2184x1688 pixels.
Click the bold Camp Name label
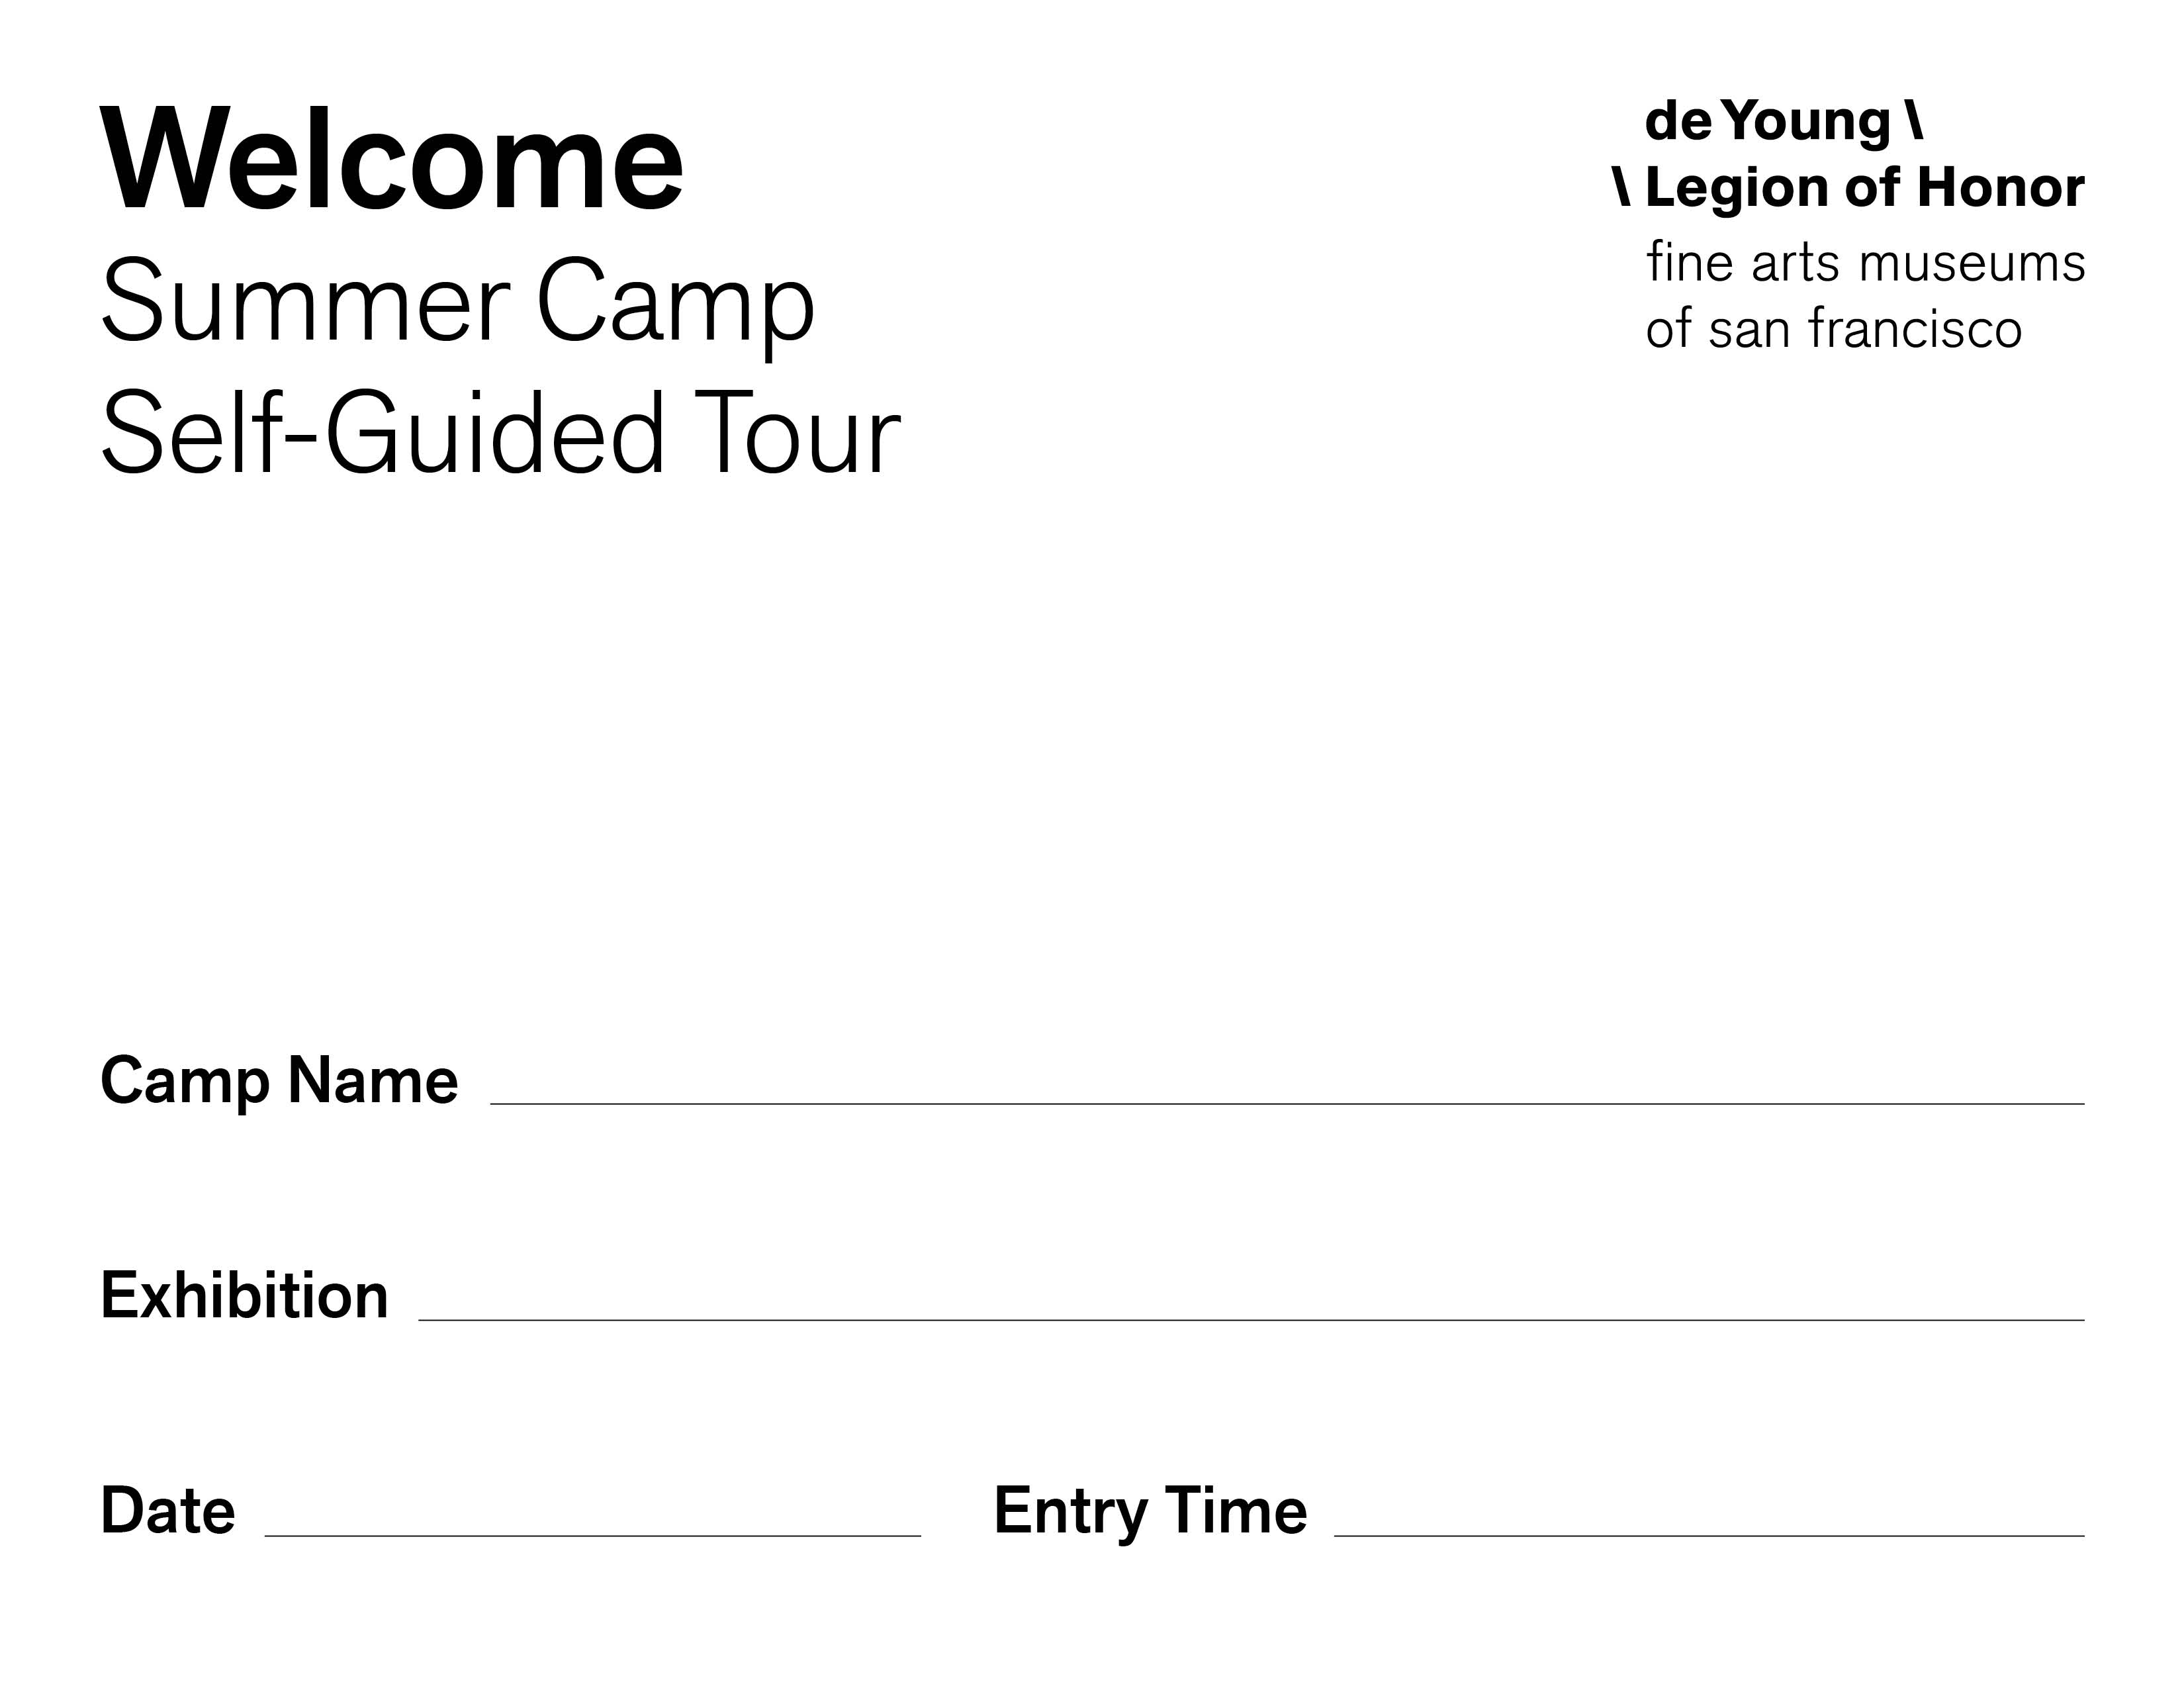tap(279, 1081)
